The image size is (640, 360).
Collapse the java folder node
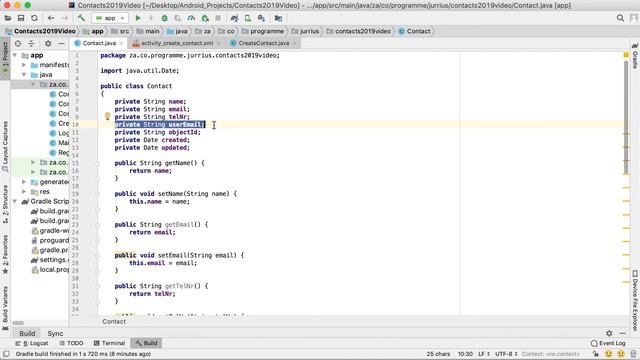[x=24, y=75]
